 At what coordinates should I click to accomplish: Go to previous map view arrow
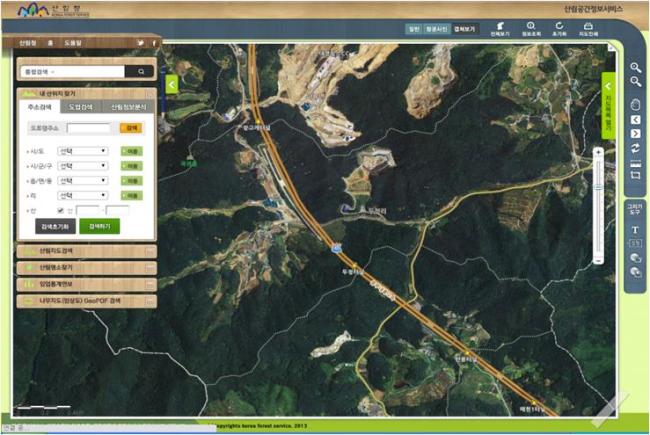click(x=635, y=120)
